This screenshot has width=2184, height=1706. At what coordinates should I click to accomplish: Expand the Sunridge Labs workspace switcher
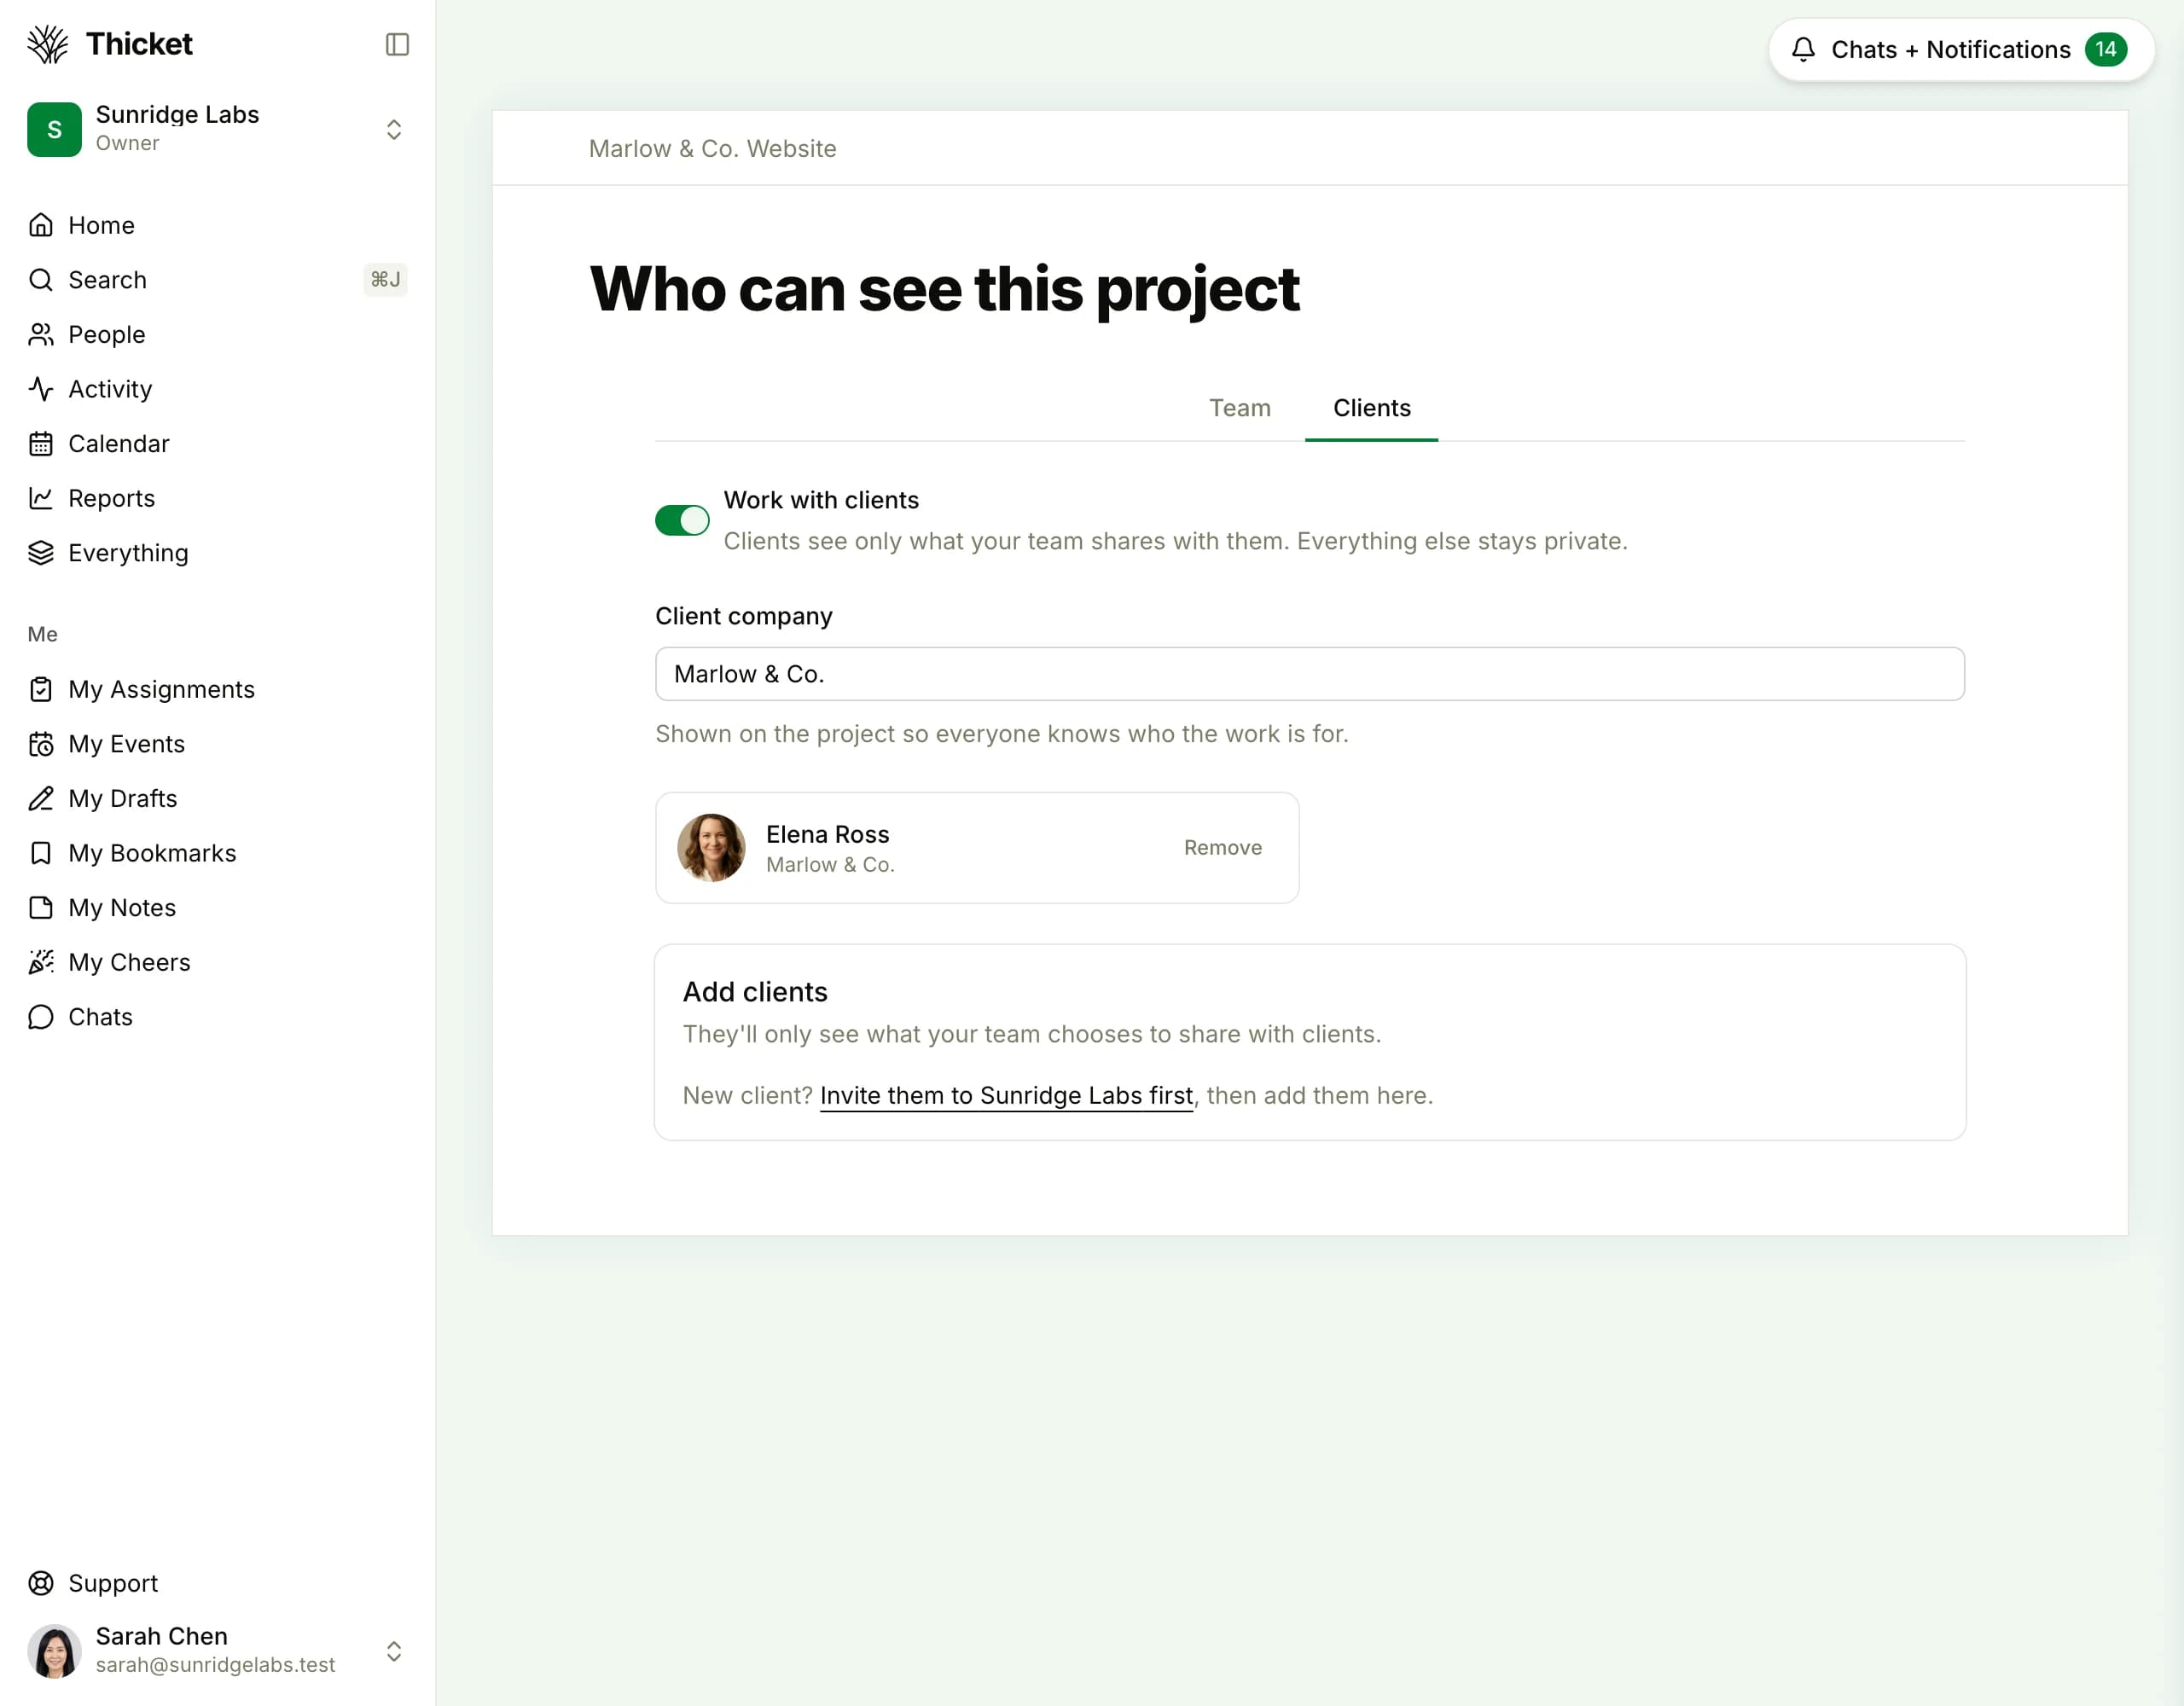coord(394,129)
